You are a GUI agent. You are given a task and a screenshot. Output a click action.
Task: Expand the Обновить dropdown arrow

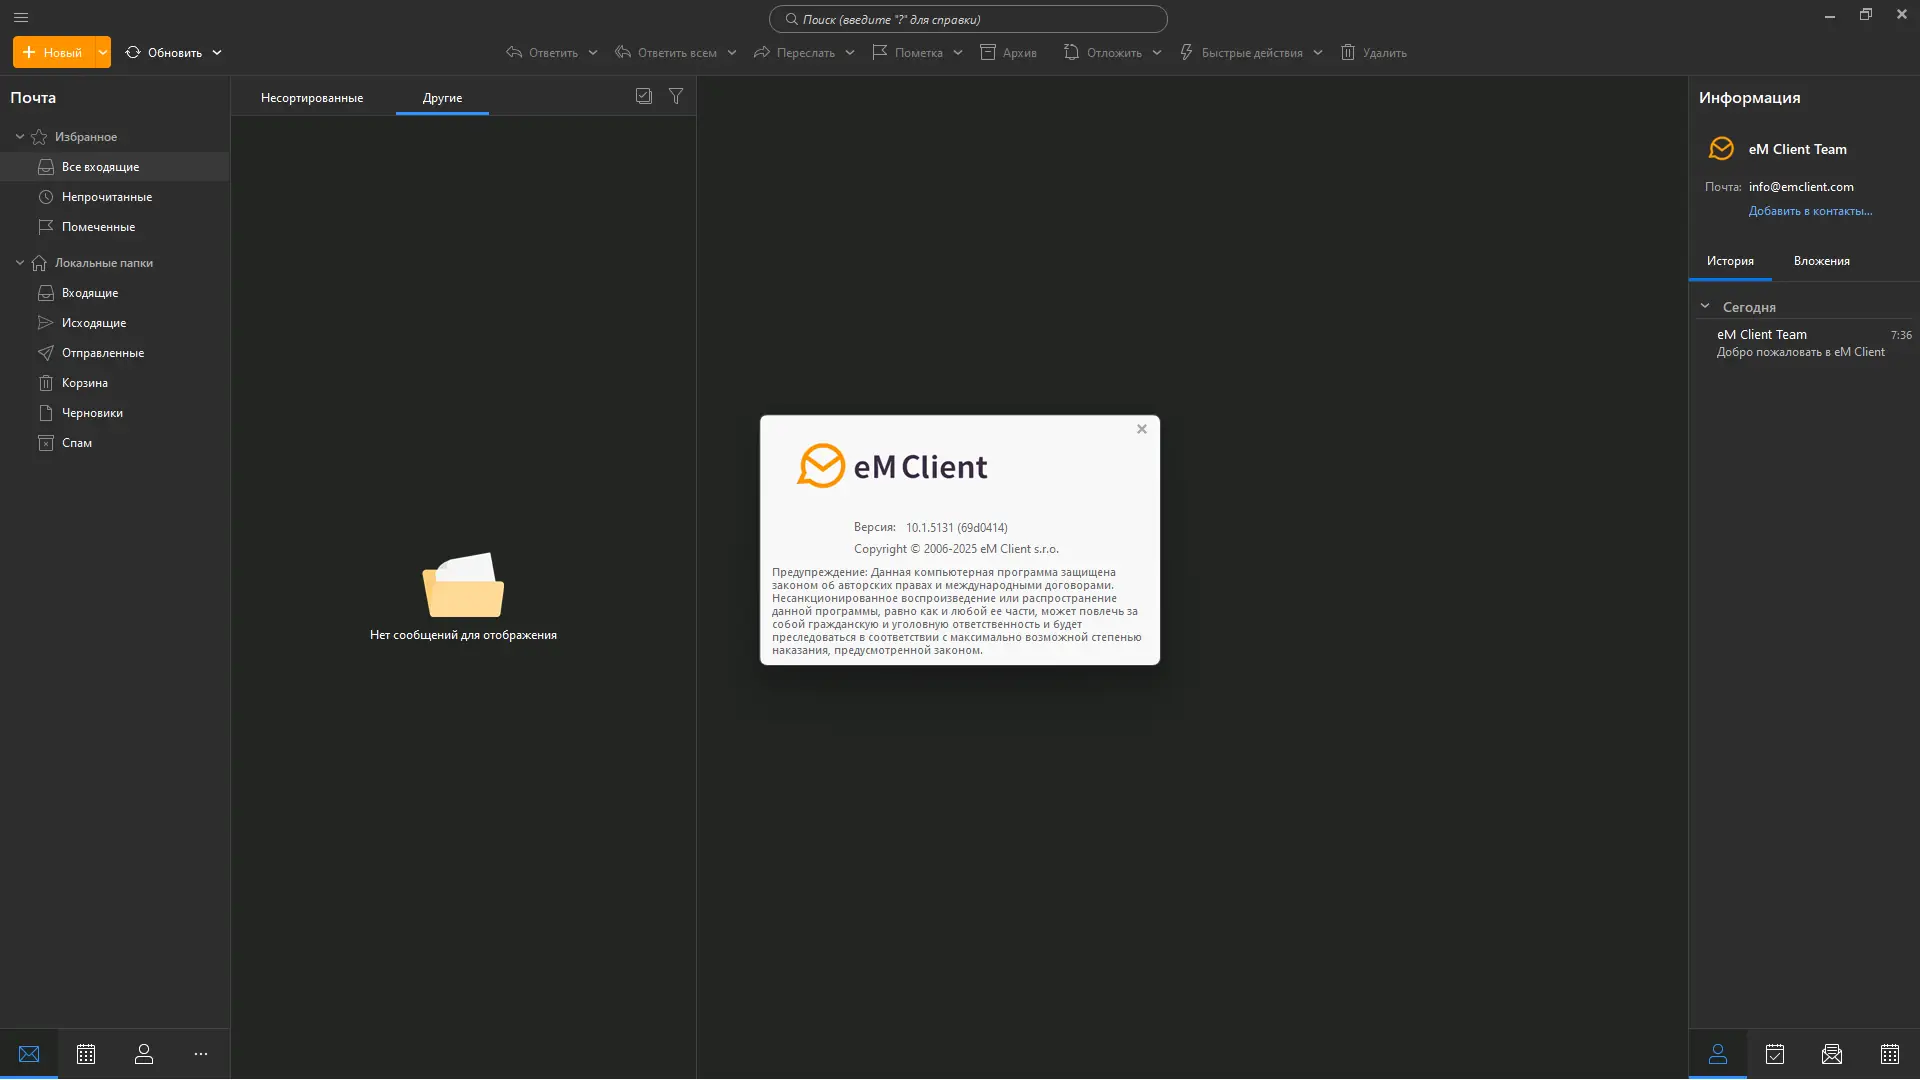217,52
